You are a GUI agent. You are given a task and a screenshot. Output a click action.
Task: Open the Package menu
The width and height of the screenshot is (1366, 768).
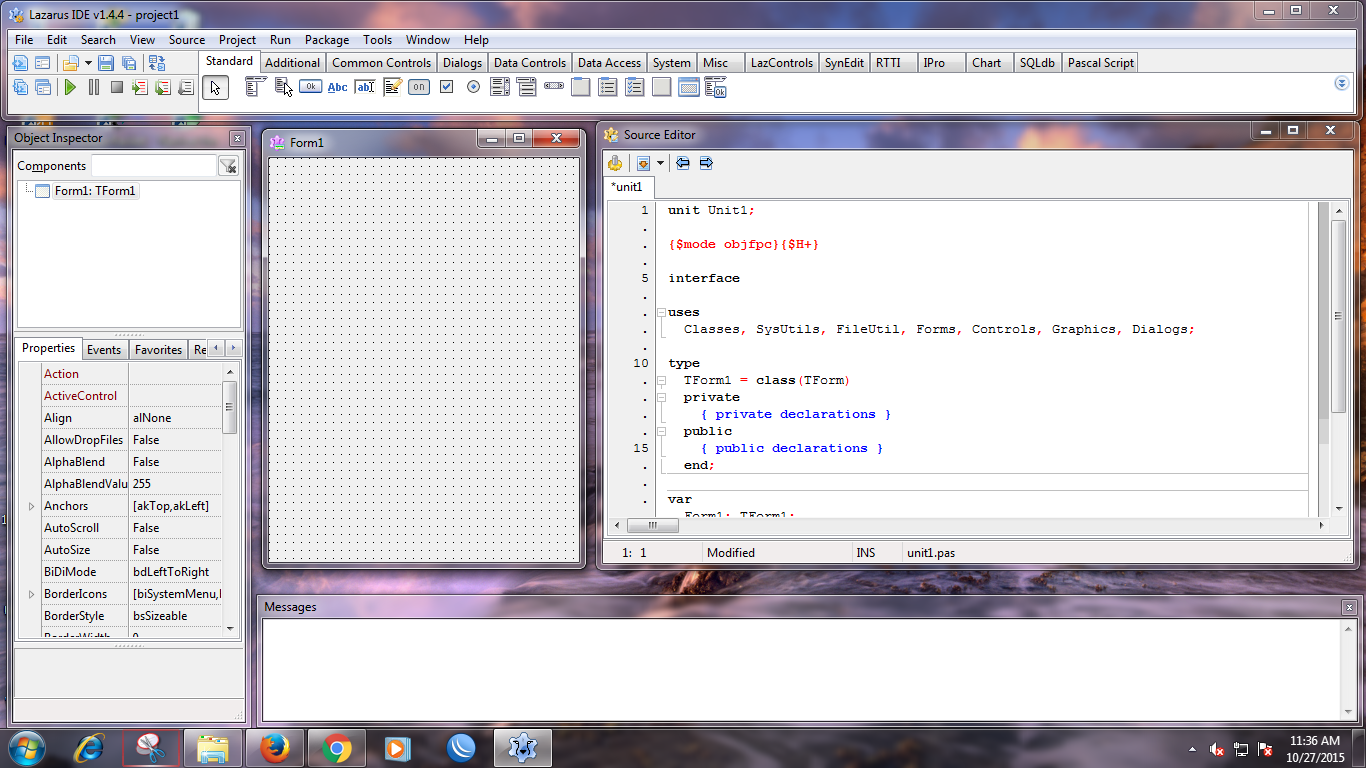(x=327, y=40)
